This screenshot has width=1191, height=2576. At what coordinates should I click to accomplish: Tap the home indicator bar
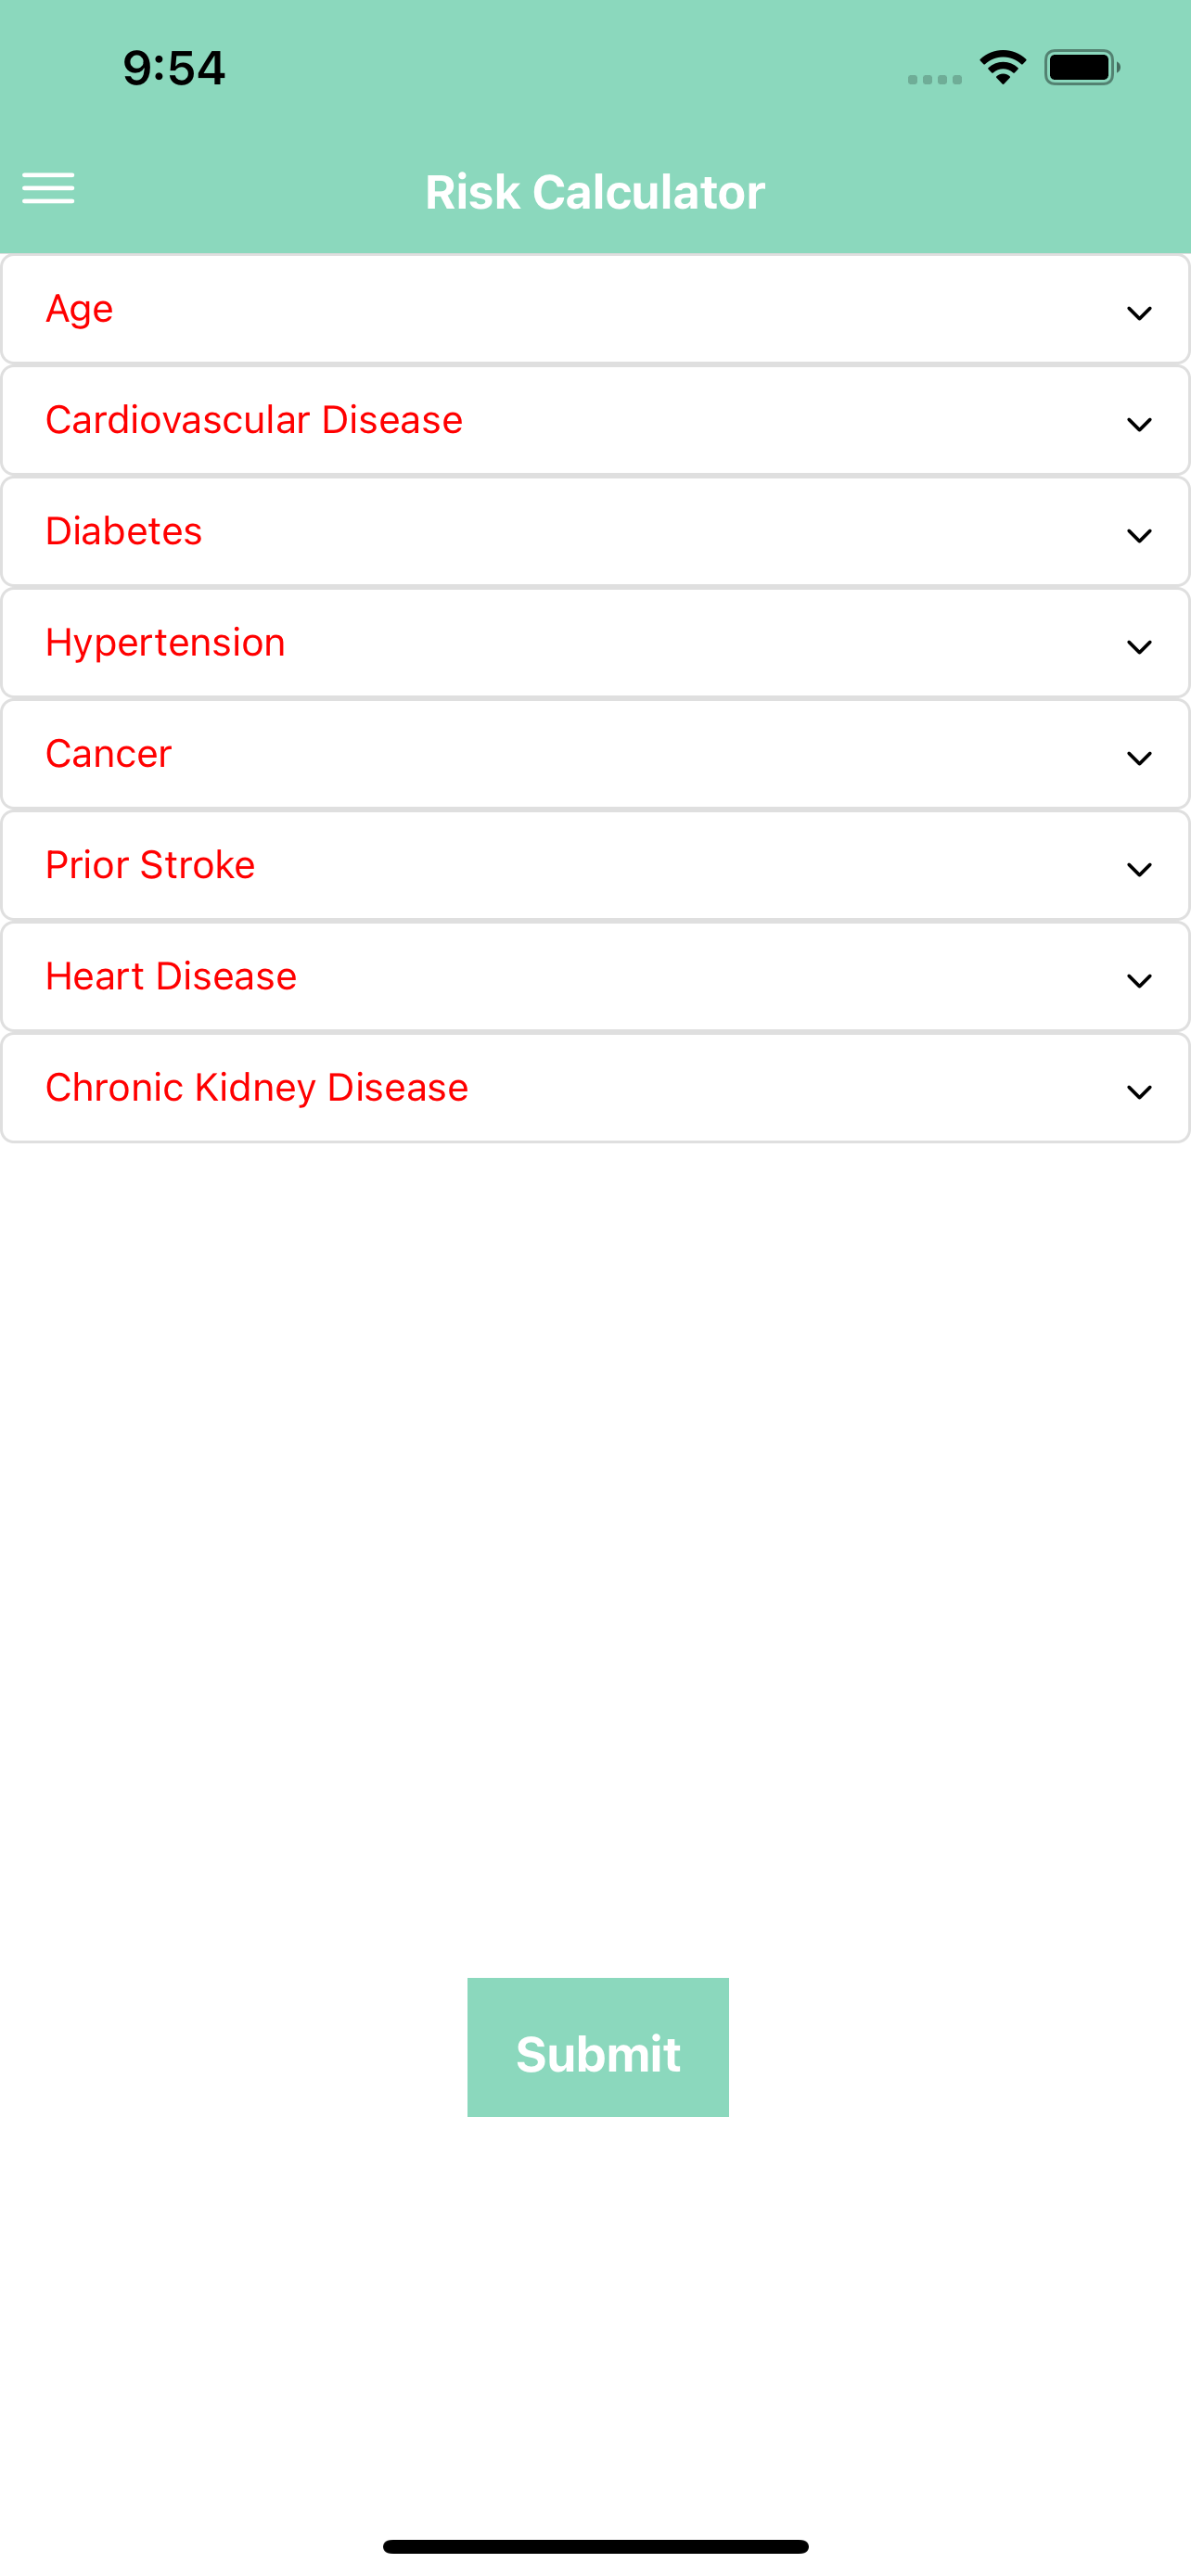click(x=595, y=2546)
